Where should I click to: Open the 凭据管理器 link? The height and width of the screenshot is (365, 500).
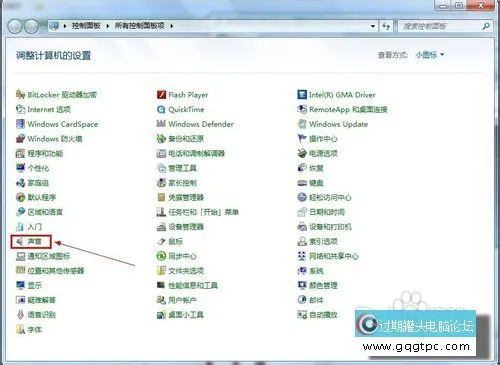pos(186,197)
